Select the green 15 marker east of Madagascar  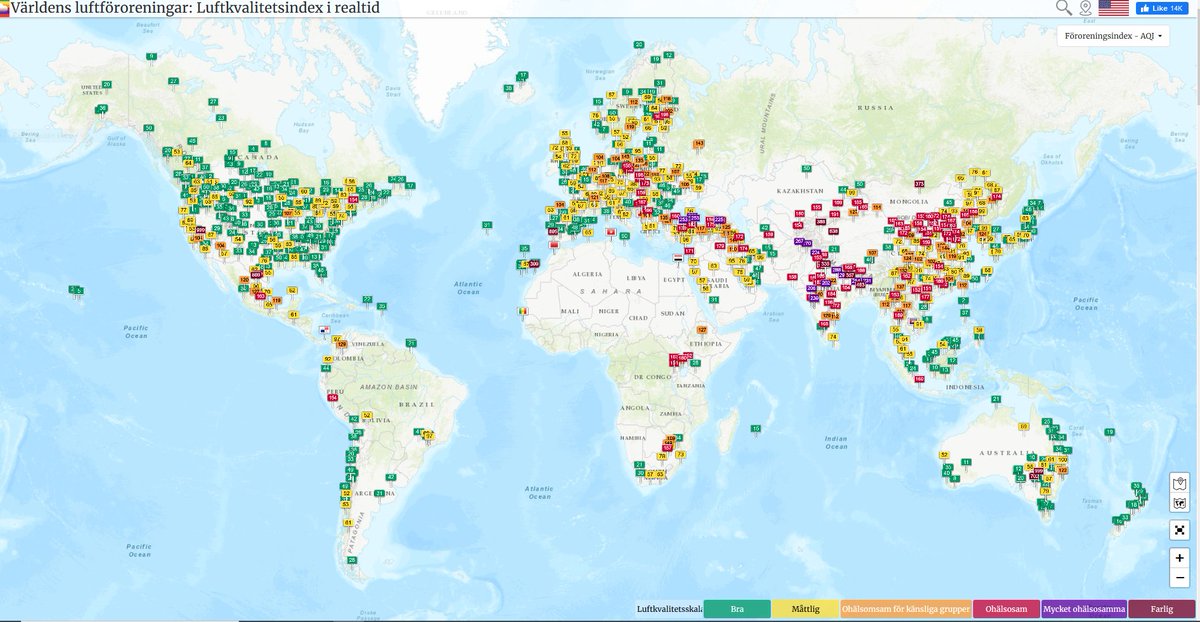click(755, 428)
